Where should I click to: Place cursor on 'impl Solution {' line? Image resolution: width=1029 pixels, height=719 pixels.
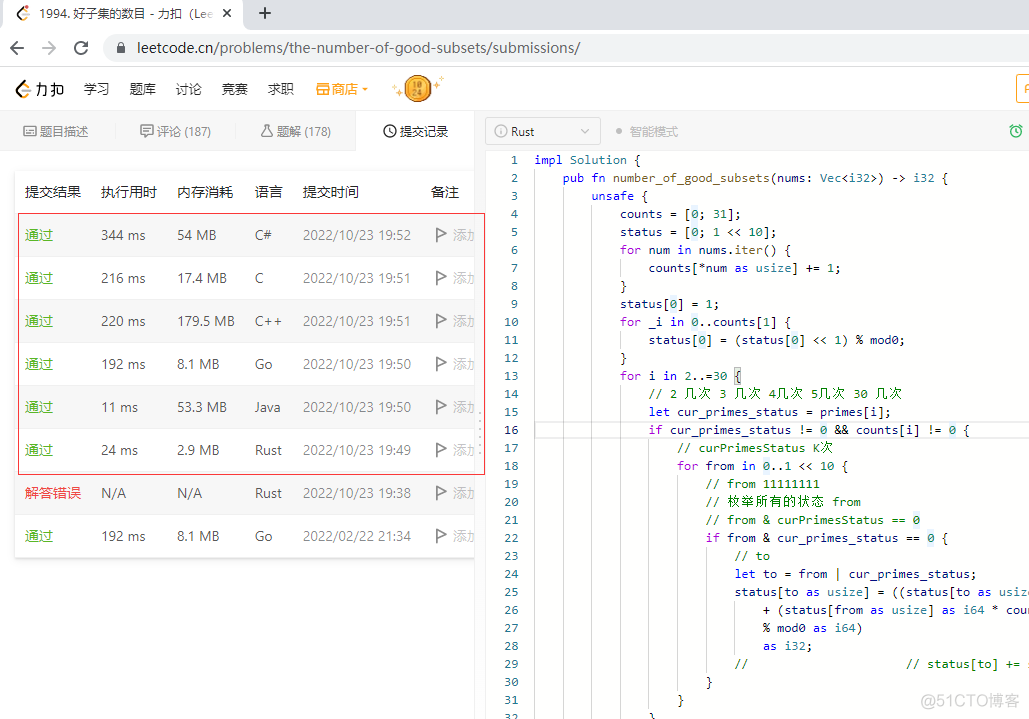click(587, 160)
